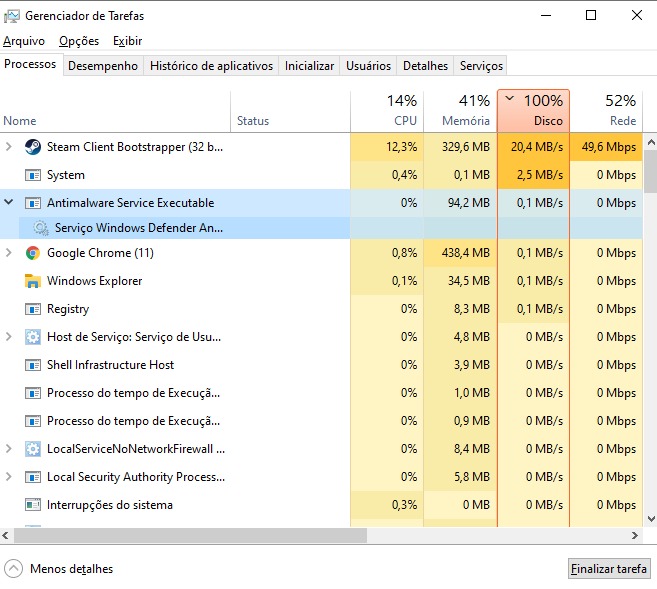Select the Windows Explorer process name
The height and width of the screenshot is (589, 657).
pos(94,281)
